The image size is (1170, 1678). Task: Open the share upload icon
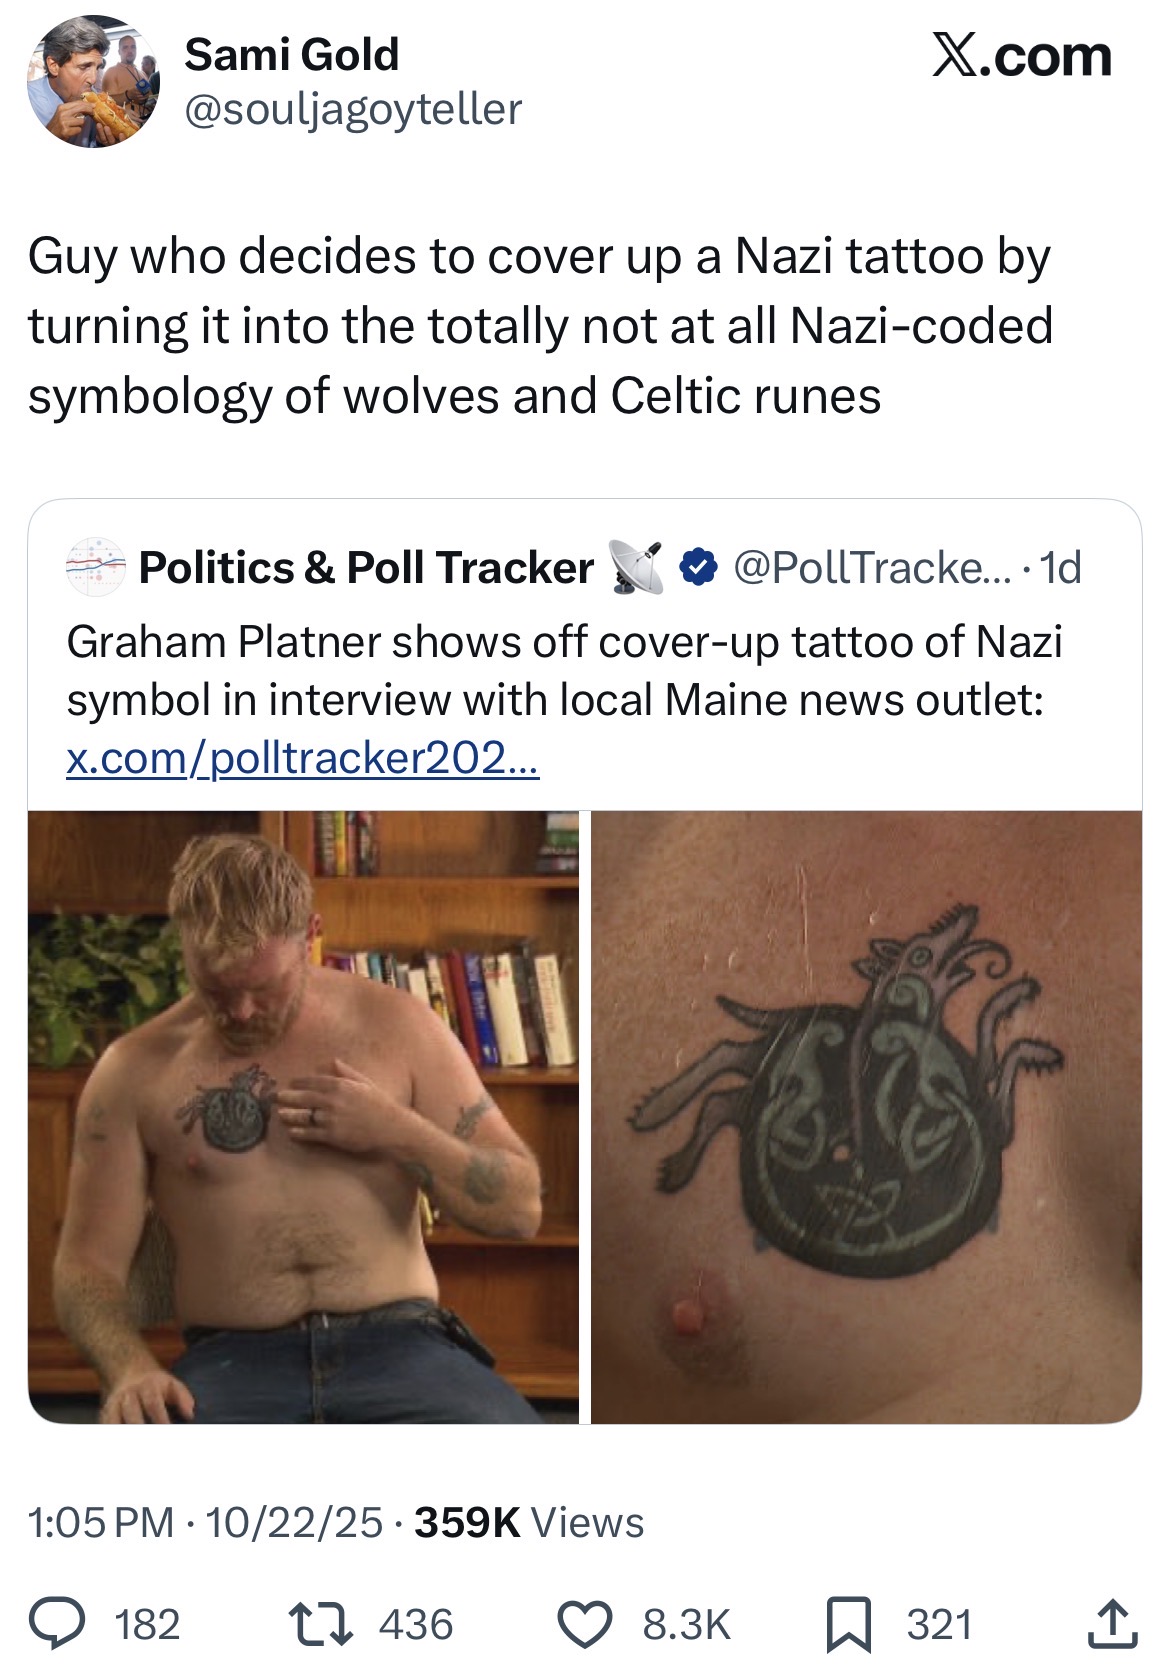point(1112,1623)
